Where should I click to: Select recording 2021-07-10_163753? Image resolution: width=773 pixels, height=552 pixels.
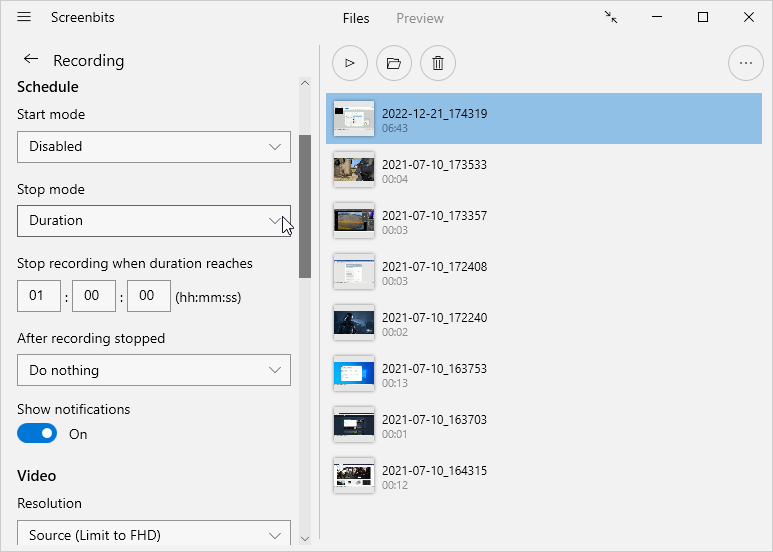click(544, 374)
